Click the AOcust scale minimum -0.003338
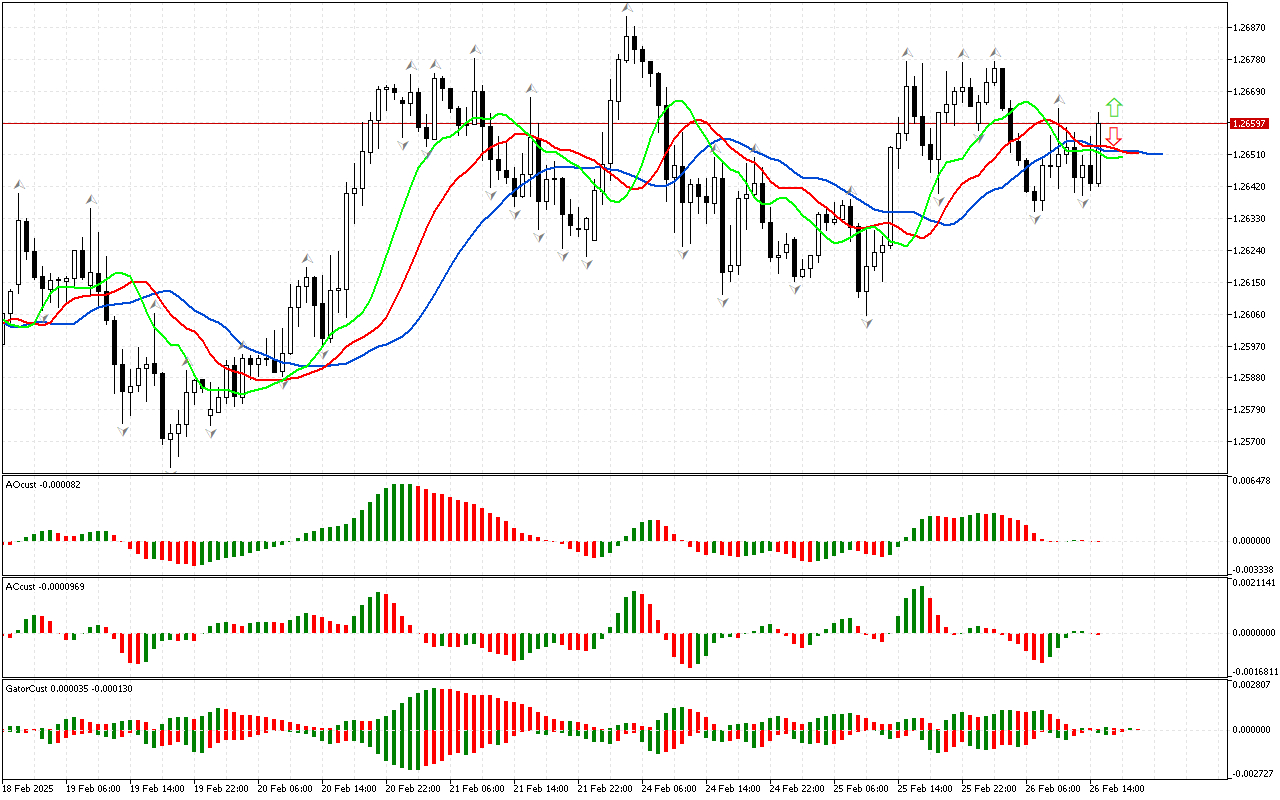Image resolution: width=1280 pixels, height=800 pixels. click(1251, 569)
